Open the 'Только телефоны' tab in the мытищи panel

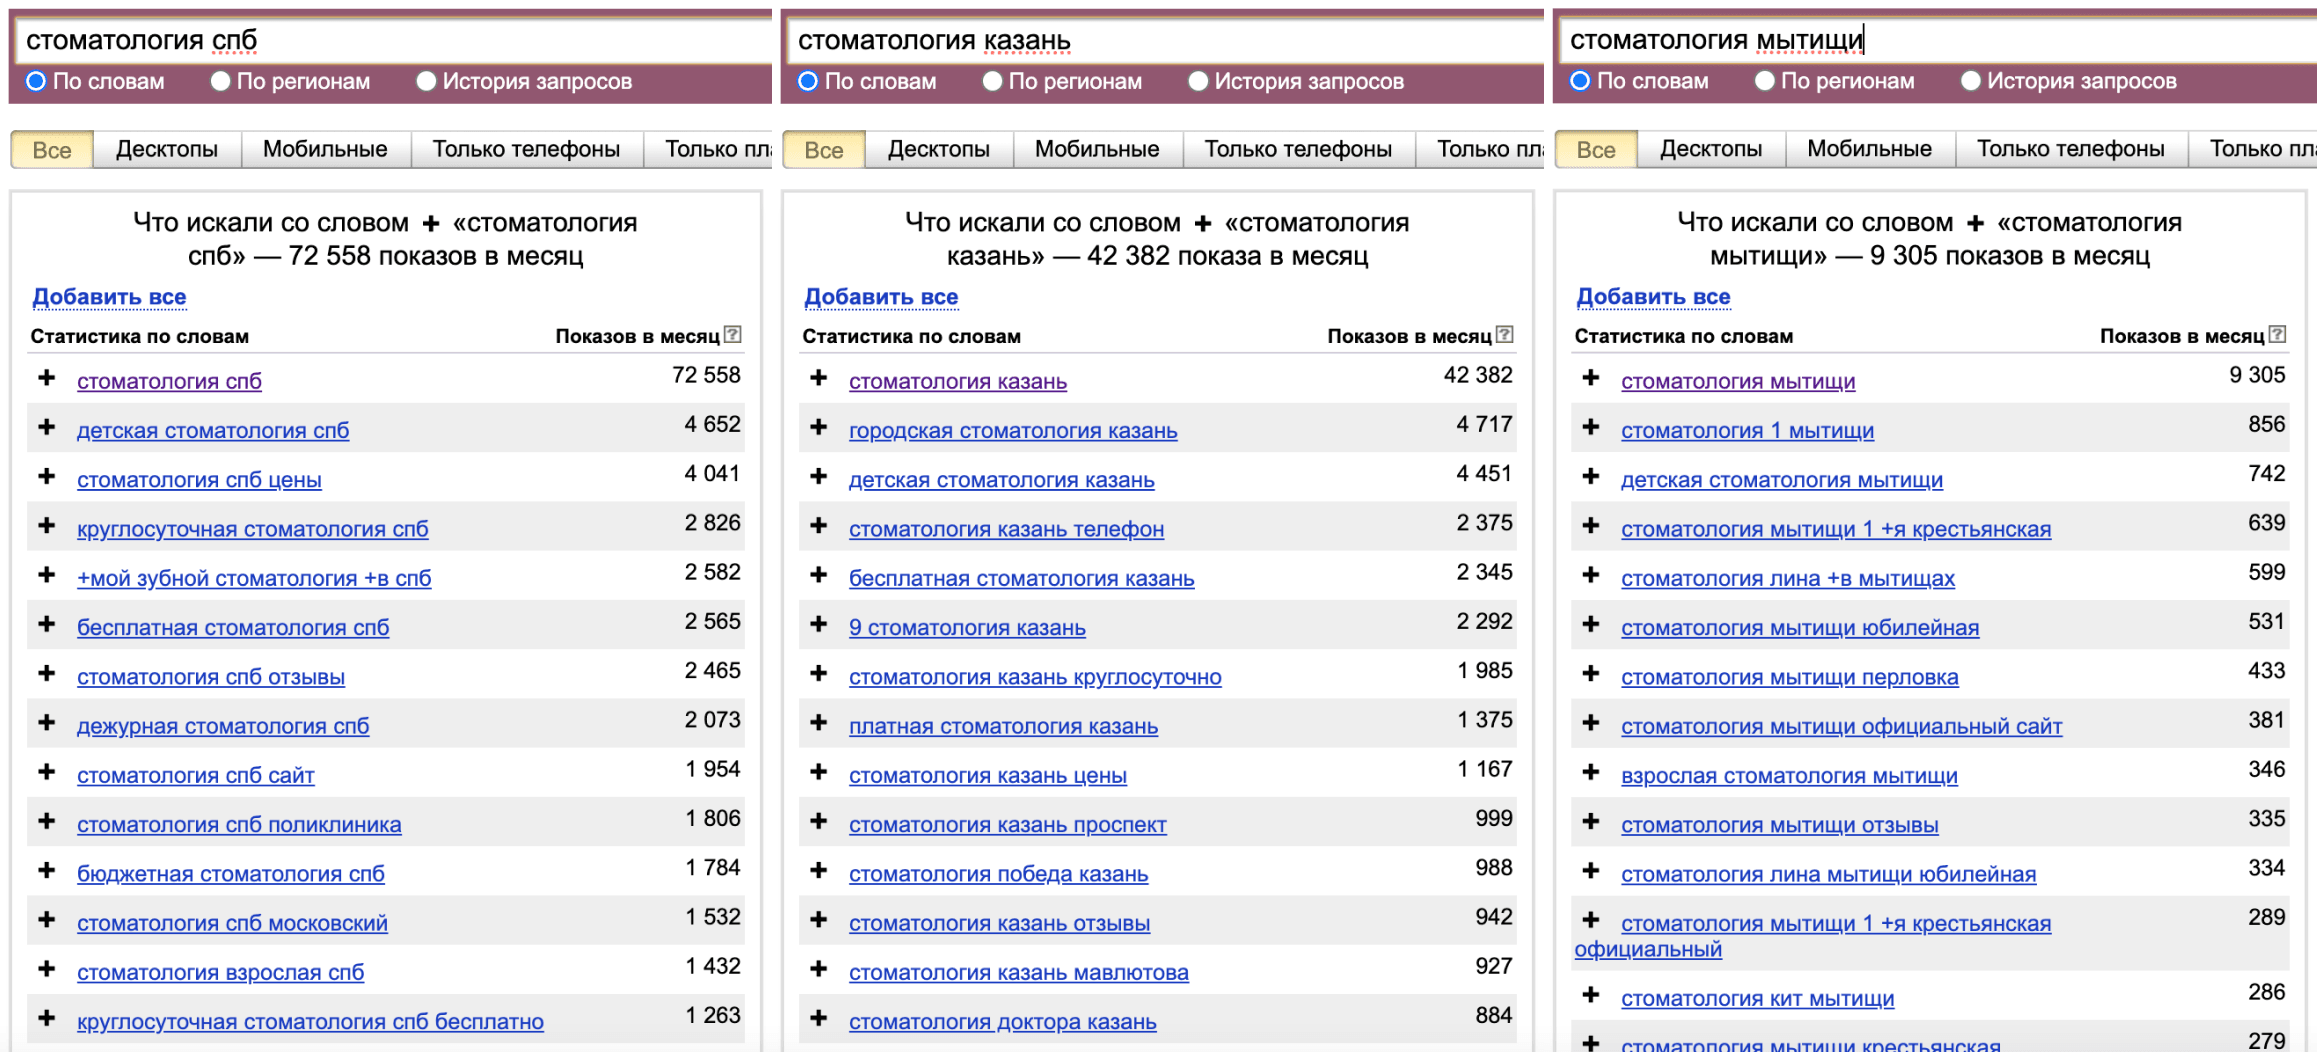point(2070,149)
